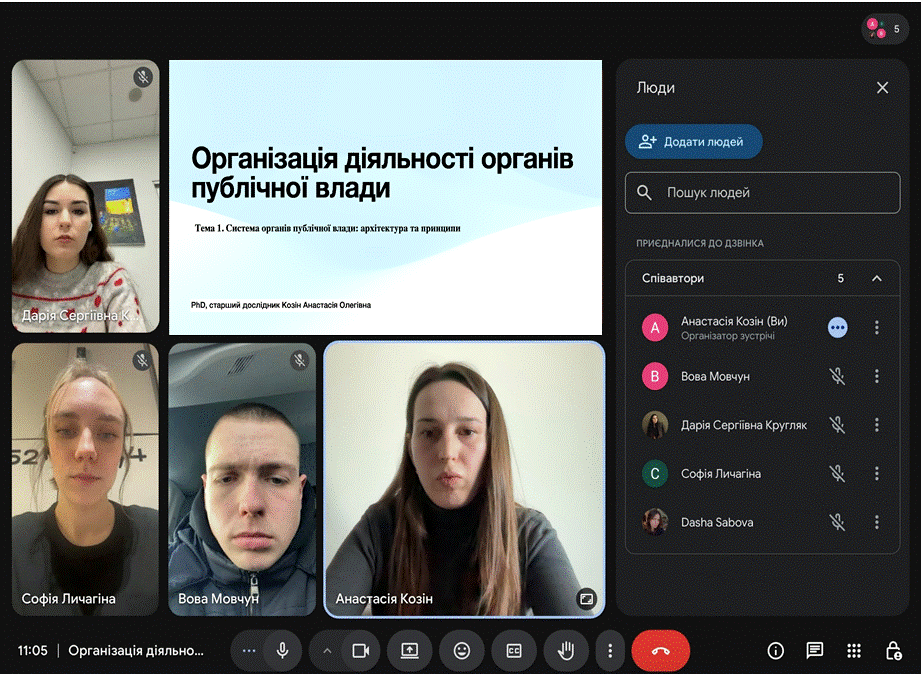Click muted mic icon on Софія Личагіна tile
The image size is (921, 674).
pyautogui.click(x=142, y=360)
